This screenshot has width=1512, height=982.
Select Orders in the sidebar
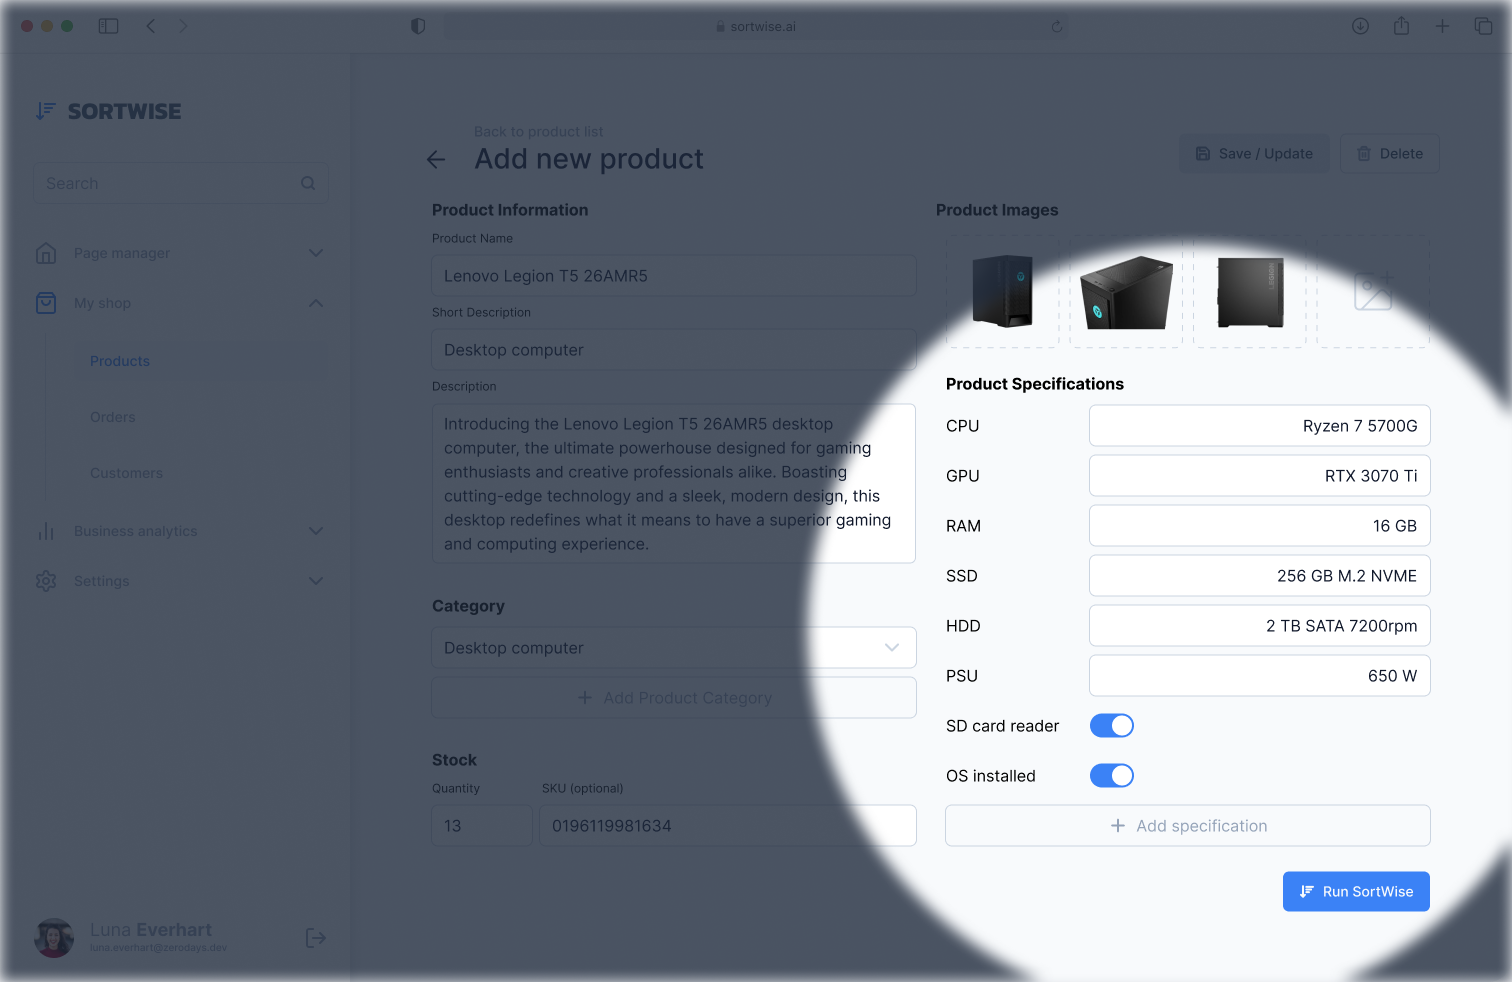click(x=112, y=417)
